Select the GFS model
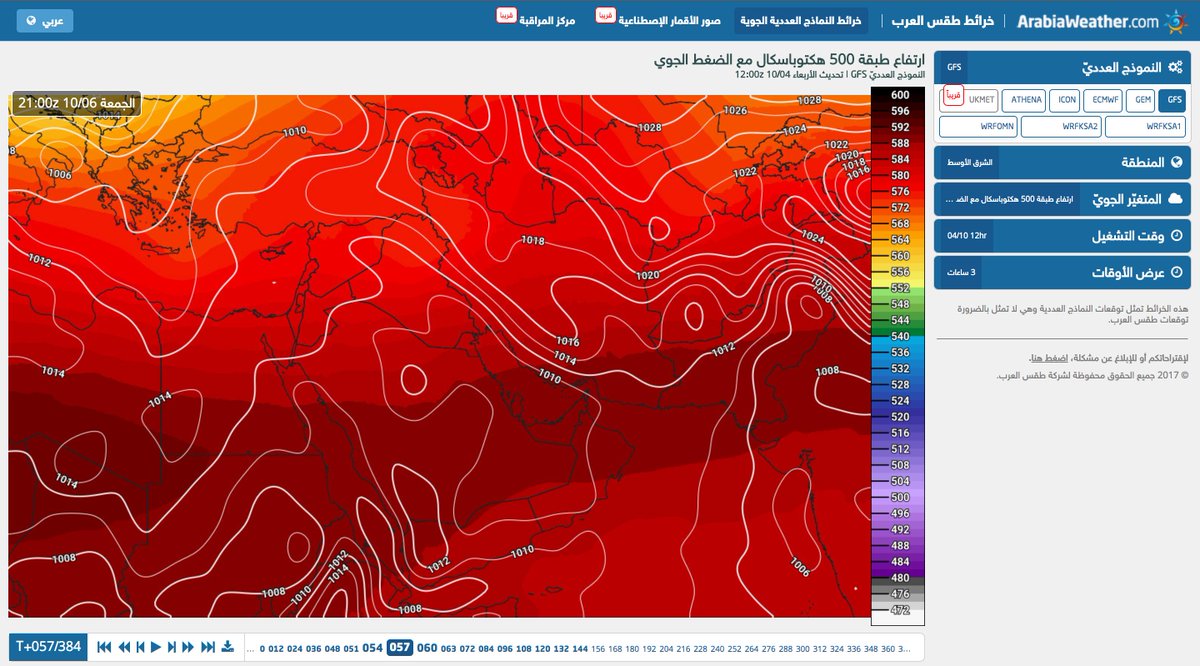 click(x=1174, y=100)
